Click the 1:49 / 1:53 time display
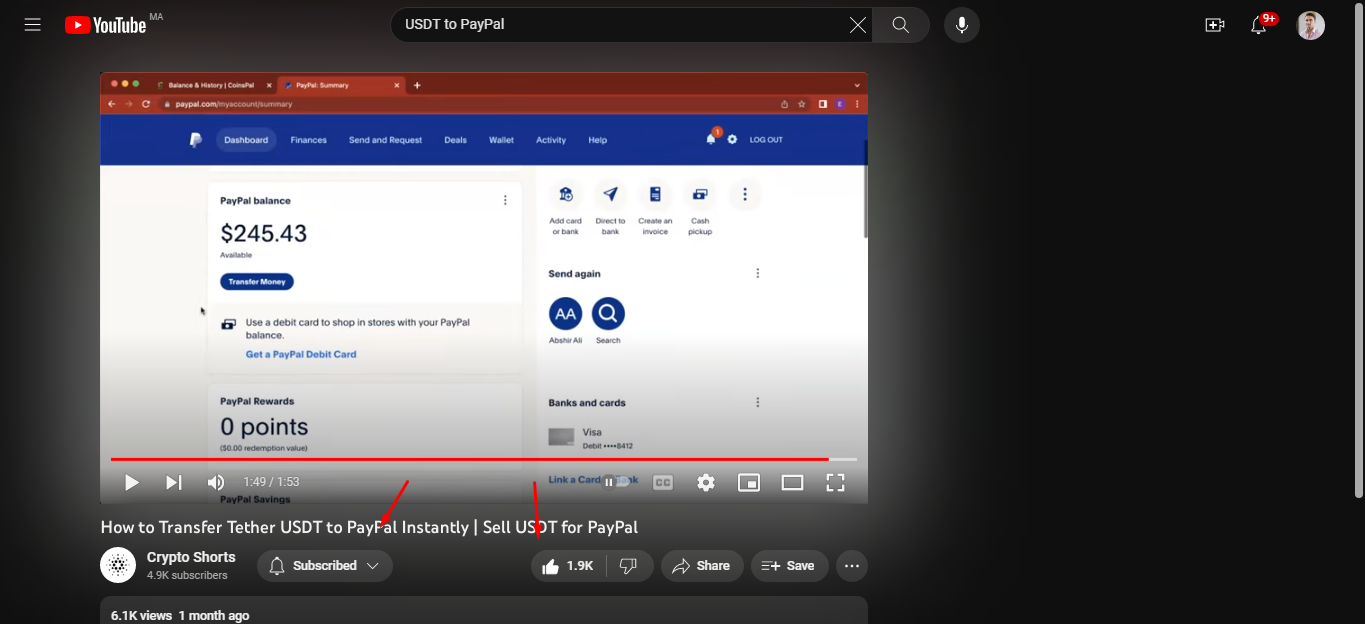Viewport: 1365px width, 624px height. tap(271, 482)
